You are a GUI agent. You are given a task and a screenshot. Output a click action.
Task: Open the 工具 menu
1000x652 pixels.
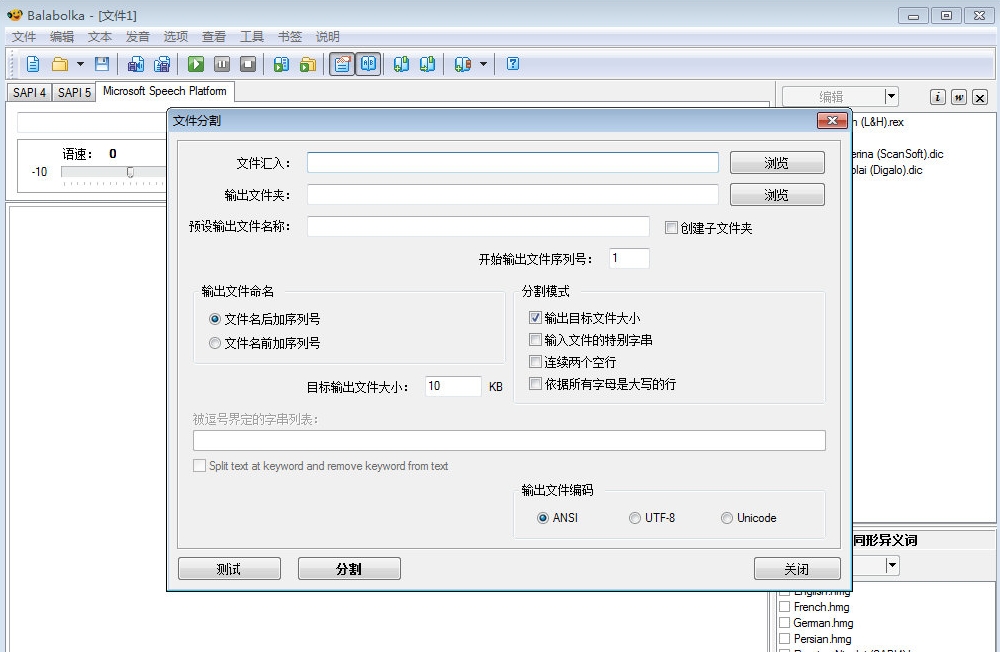tap(251, 36)
